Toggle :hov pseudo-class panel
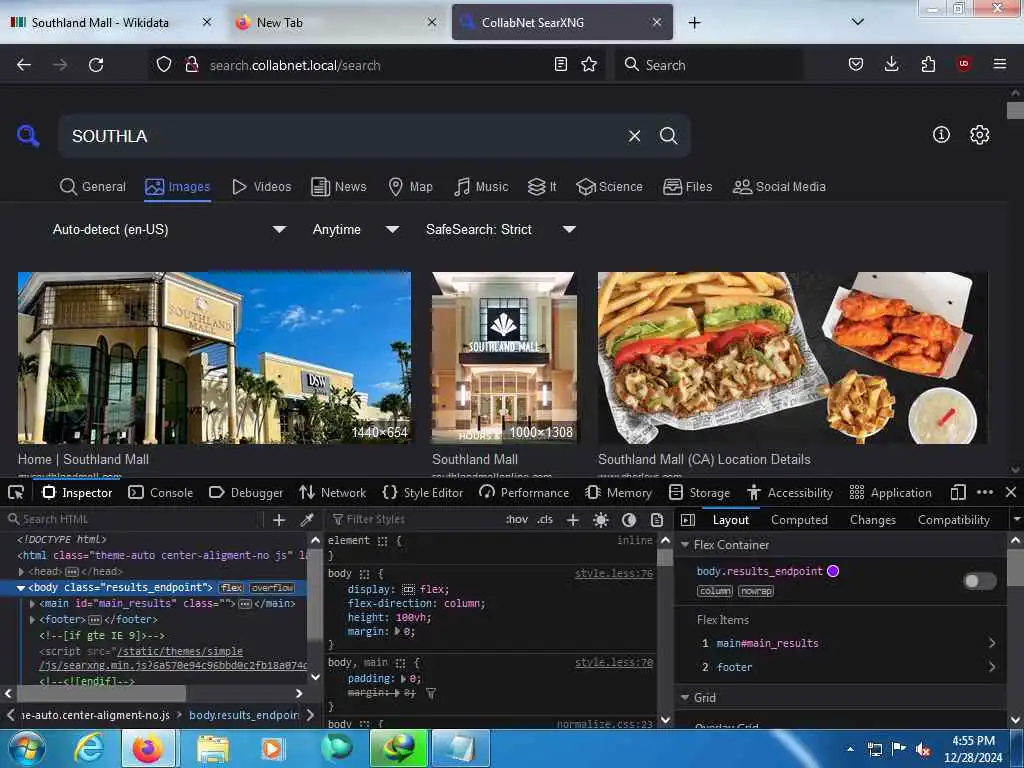Viewport: 1024px width, 768px height. [517, 520]
